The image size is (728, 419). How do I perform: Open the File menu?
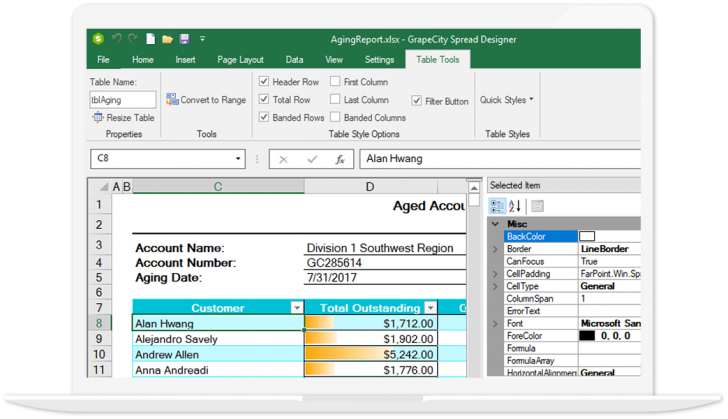click(x=103, y=59)
